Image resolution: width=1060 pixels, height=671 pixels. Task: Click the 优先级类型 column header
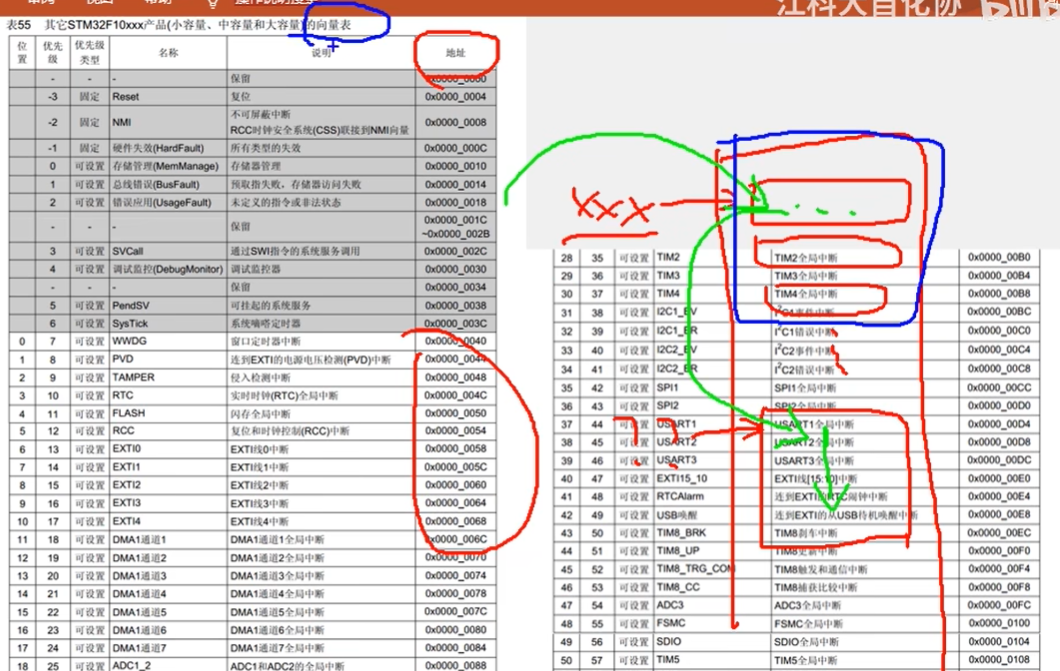point(89,53)
